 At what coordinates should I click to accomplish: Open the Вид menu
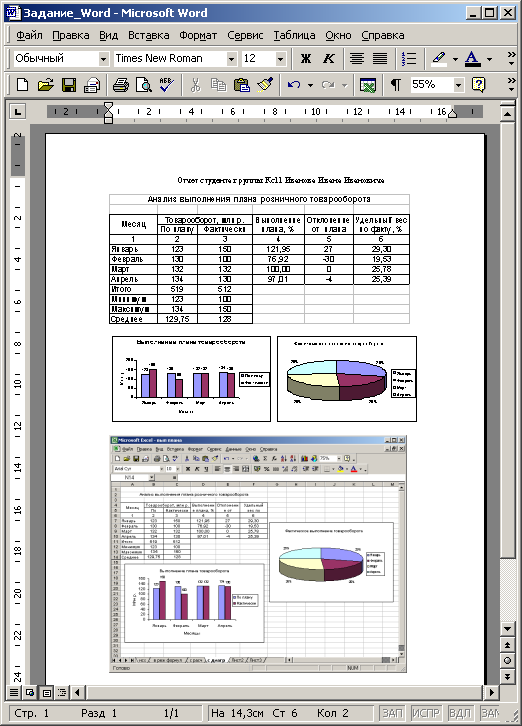pos(108,35)
